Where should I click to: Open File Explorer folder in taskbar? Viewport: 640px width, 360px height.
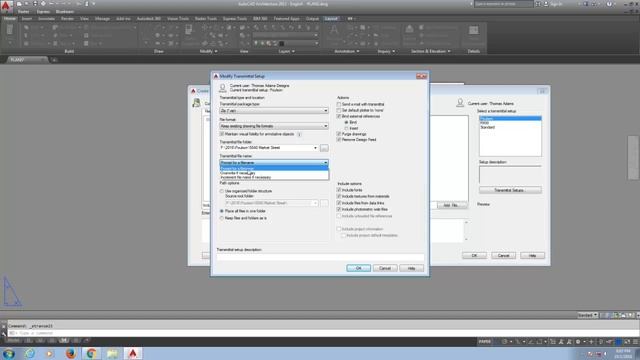click(112, 353)
